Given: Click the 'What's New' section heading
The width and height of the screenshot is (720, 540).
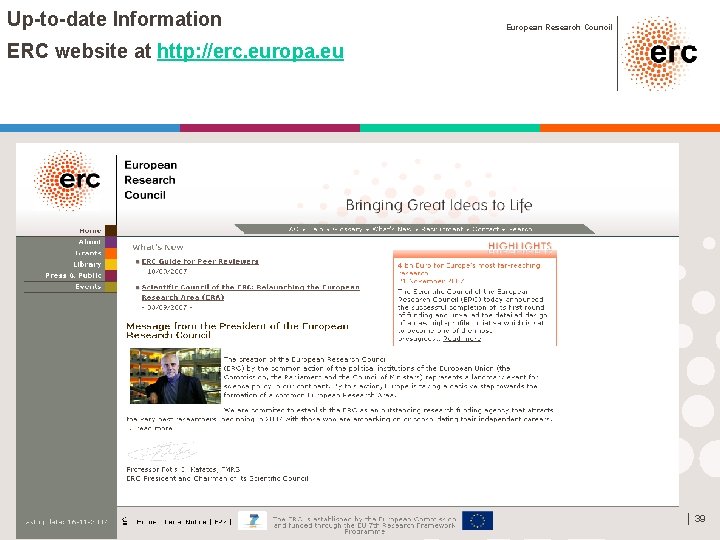Looking at the screenshot, I should [x=158, y=247].
